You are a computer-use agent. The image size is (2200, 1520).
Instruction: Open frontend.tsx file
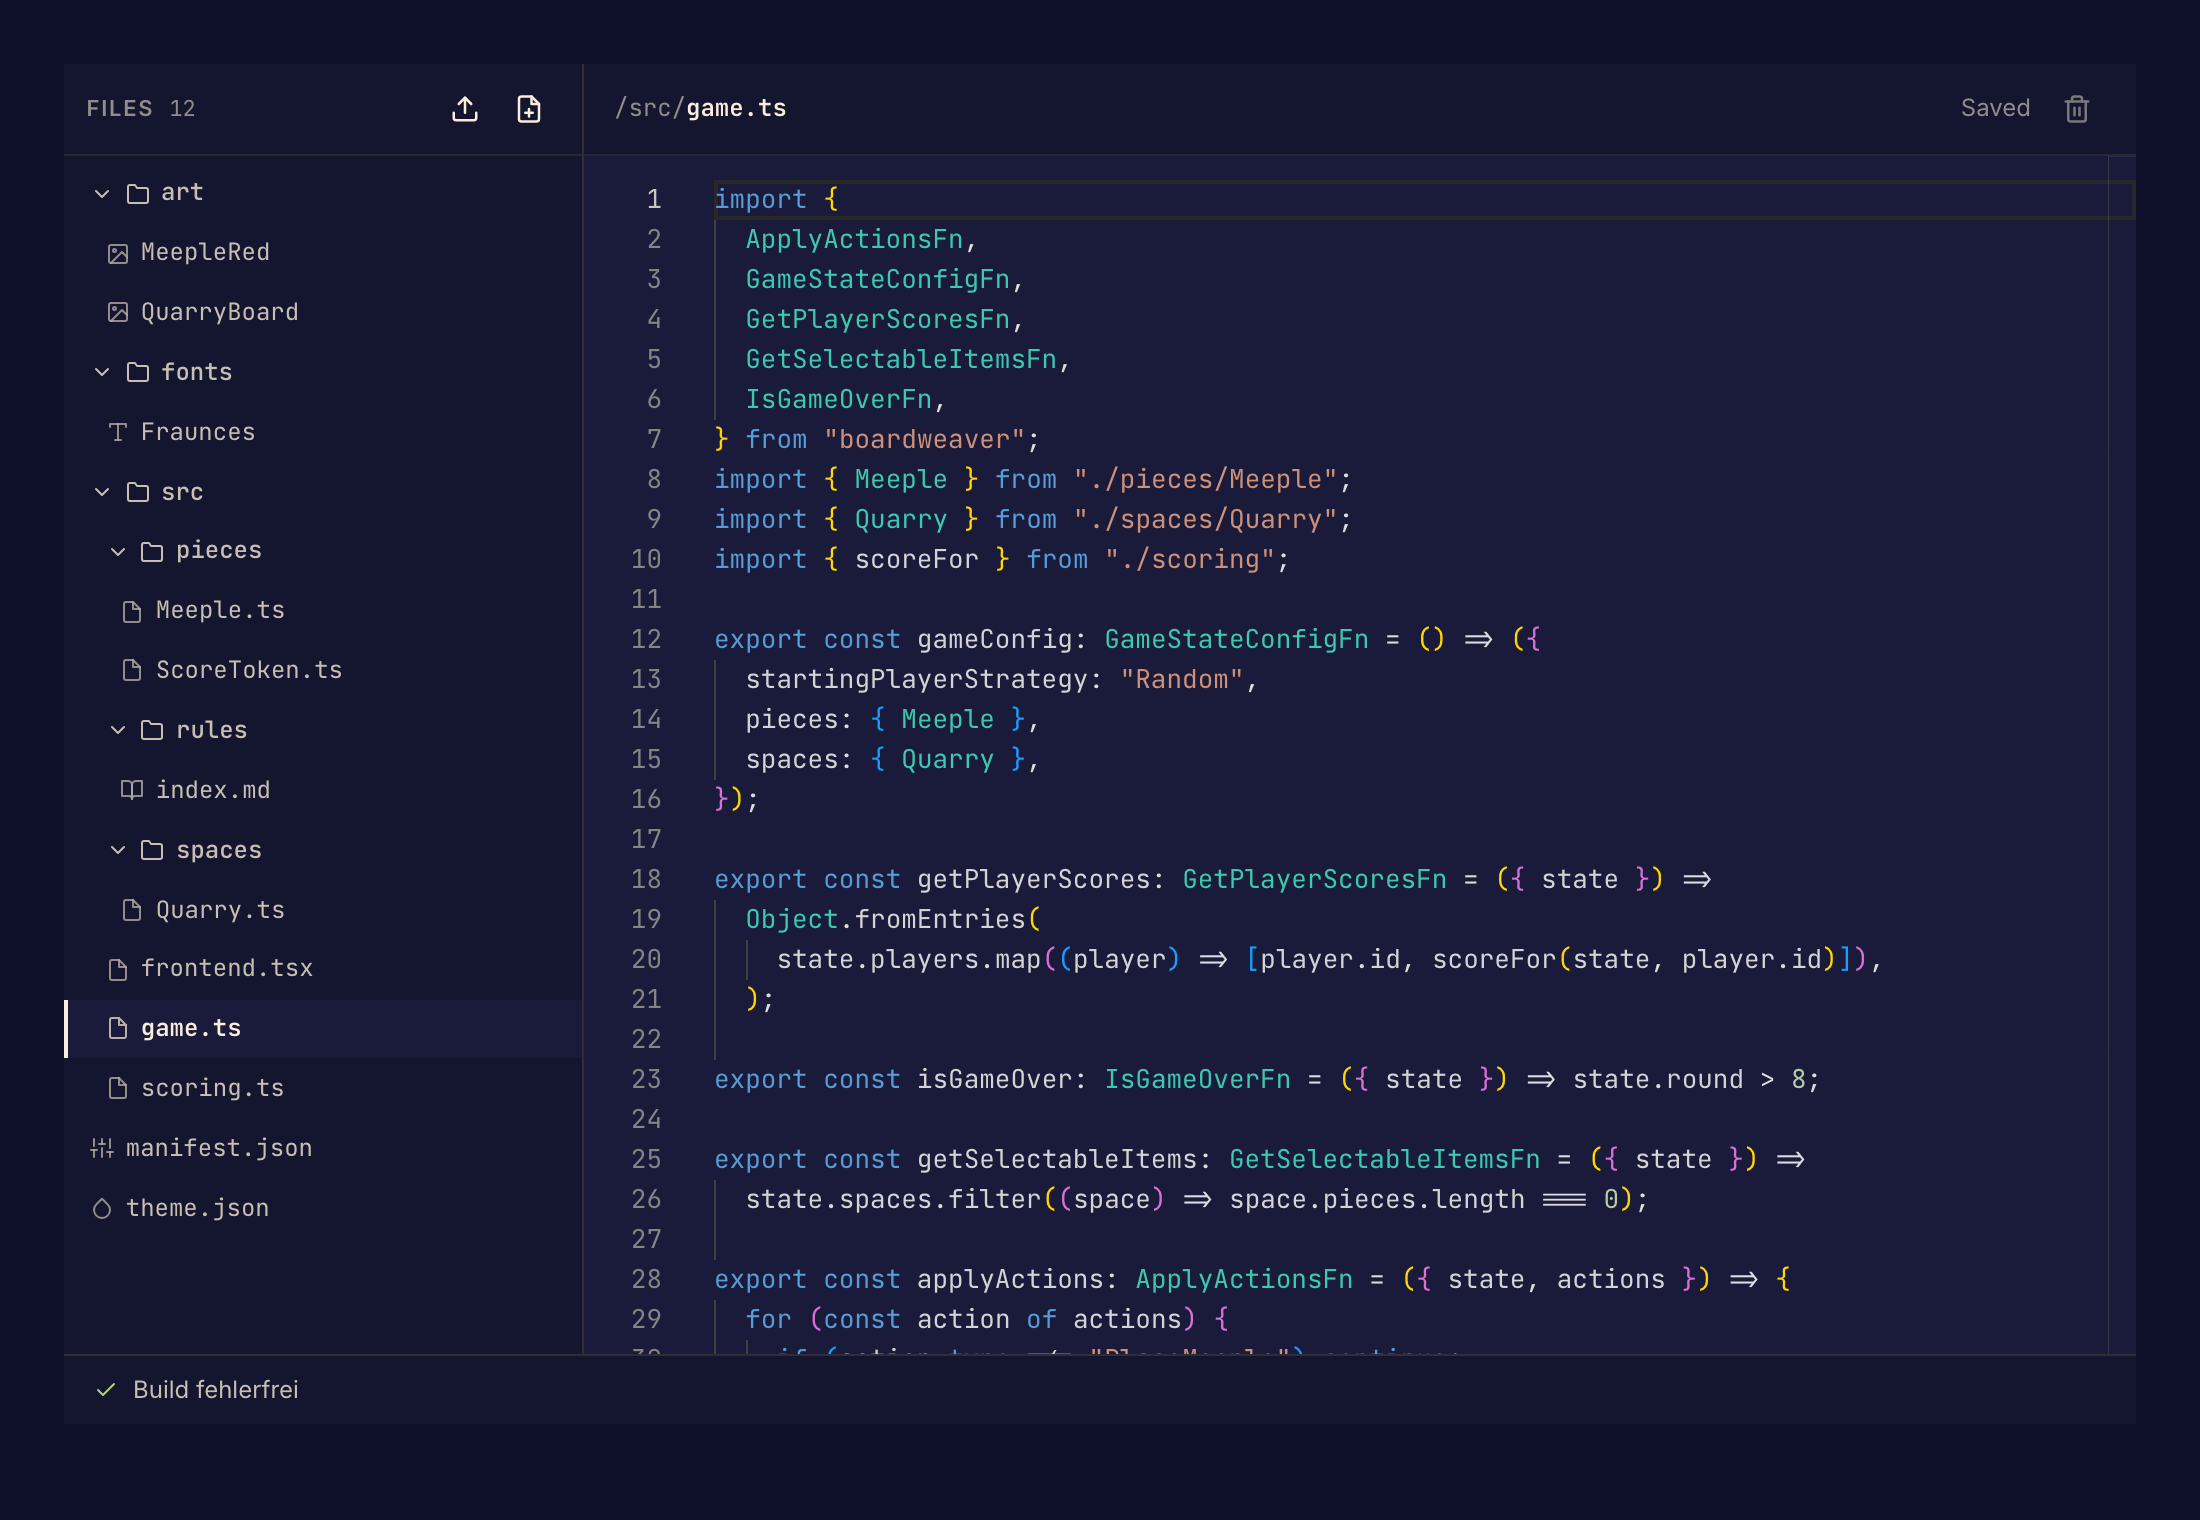tap(324, 968)
